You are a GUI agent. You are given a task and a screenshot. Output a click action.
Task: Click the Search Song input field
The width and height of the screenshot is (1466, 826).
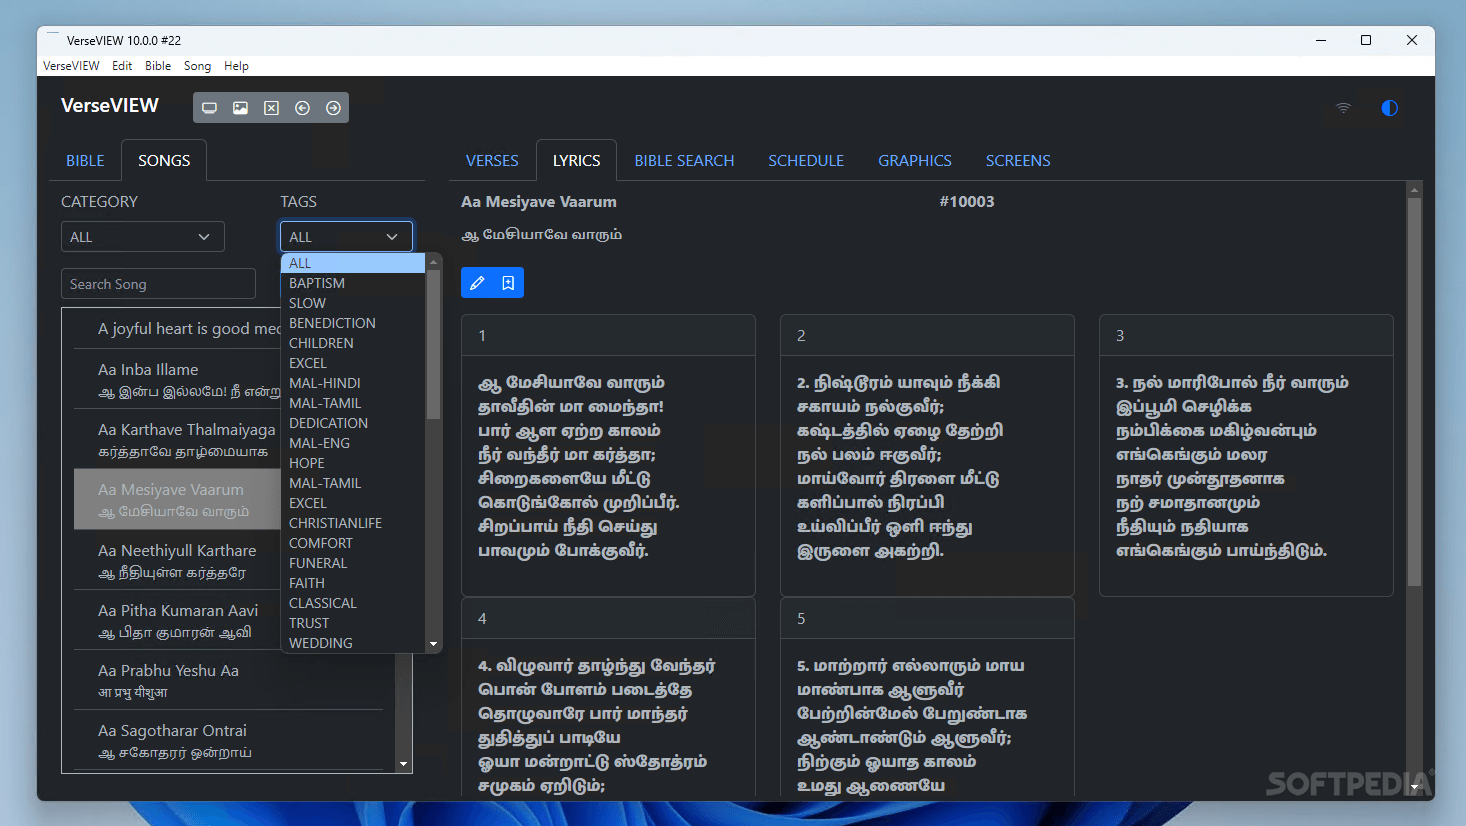coord(158,284)
